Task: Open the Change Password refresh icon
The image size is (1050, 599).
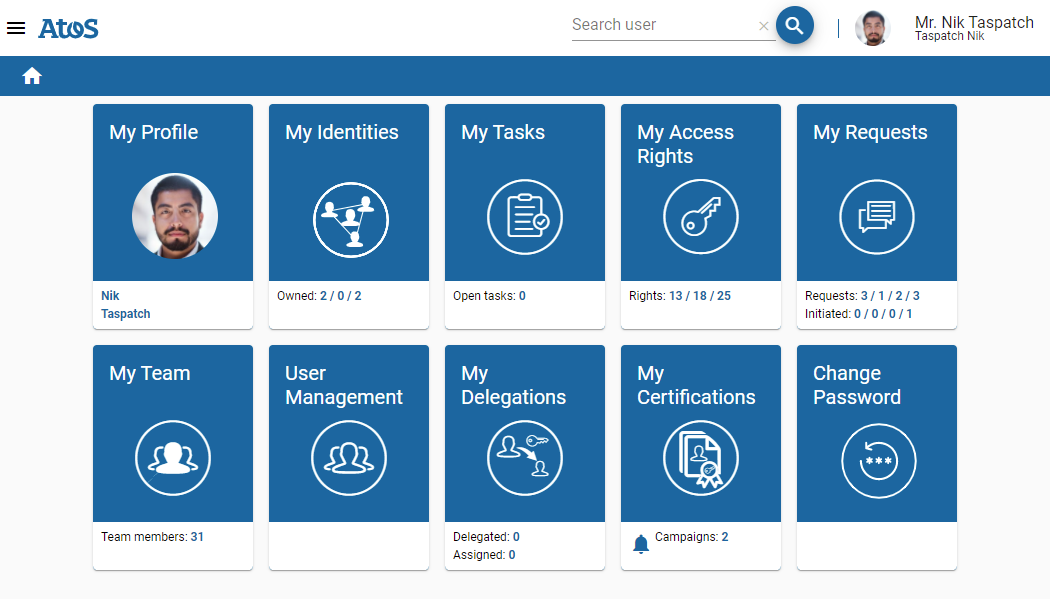Action: coord(876,461)
